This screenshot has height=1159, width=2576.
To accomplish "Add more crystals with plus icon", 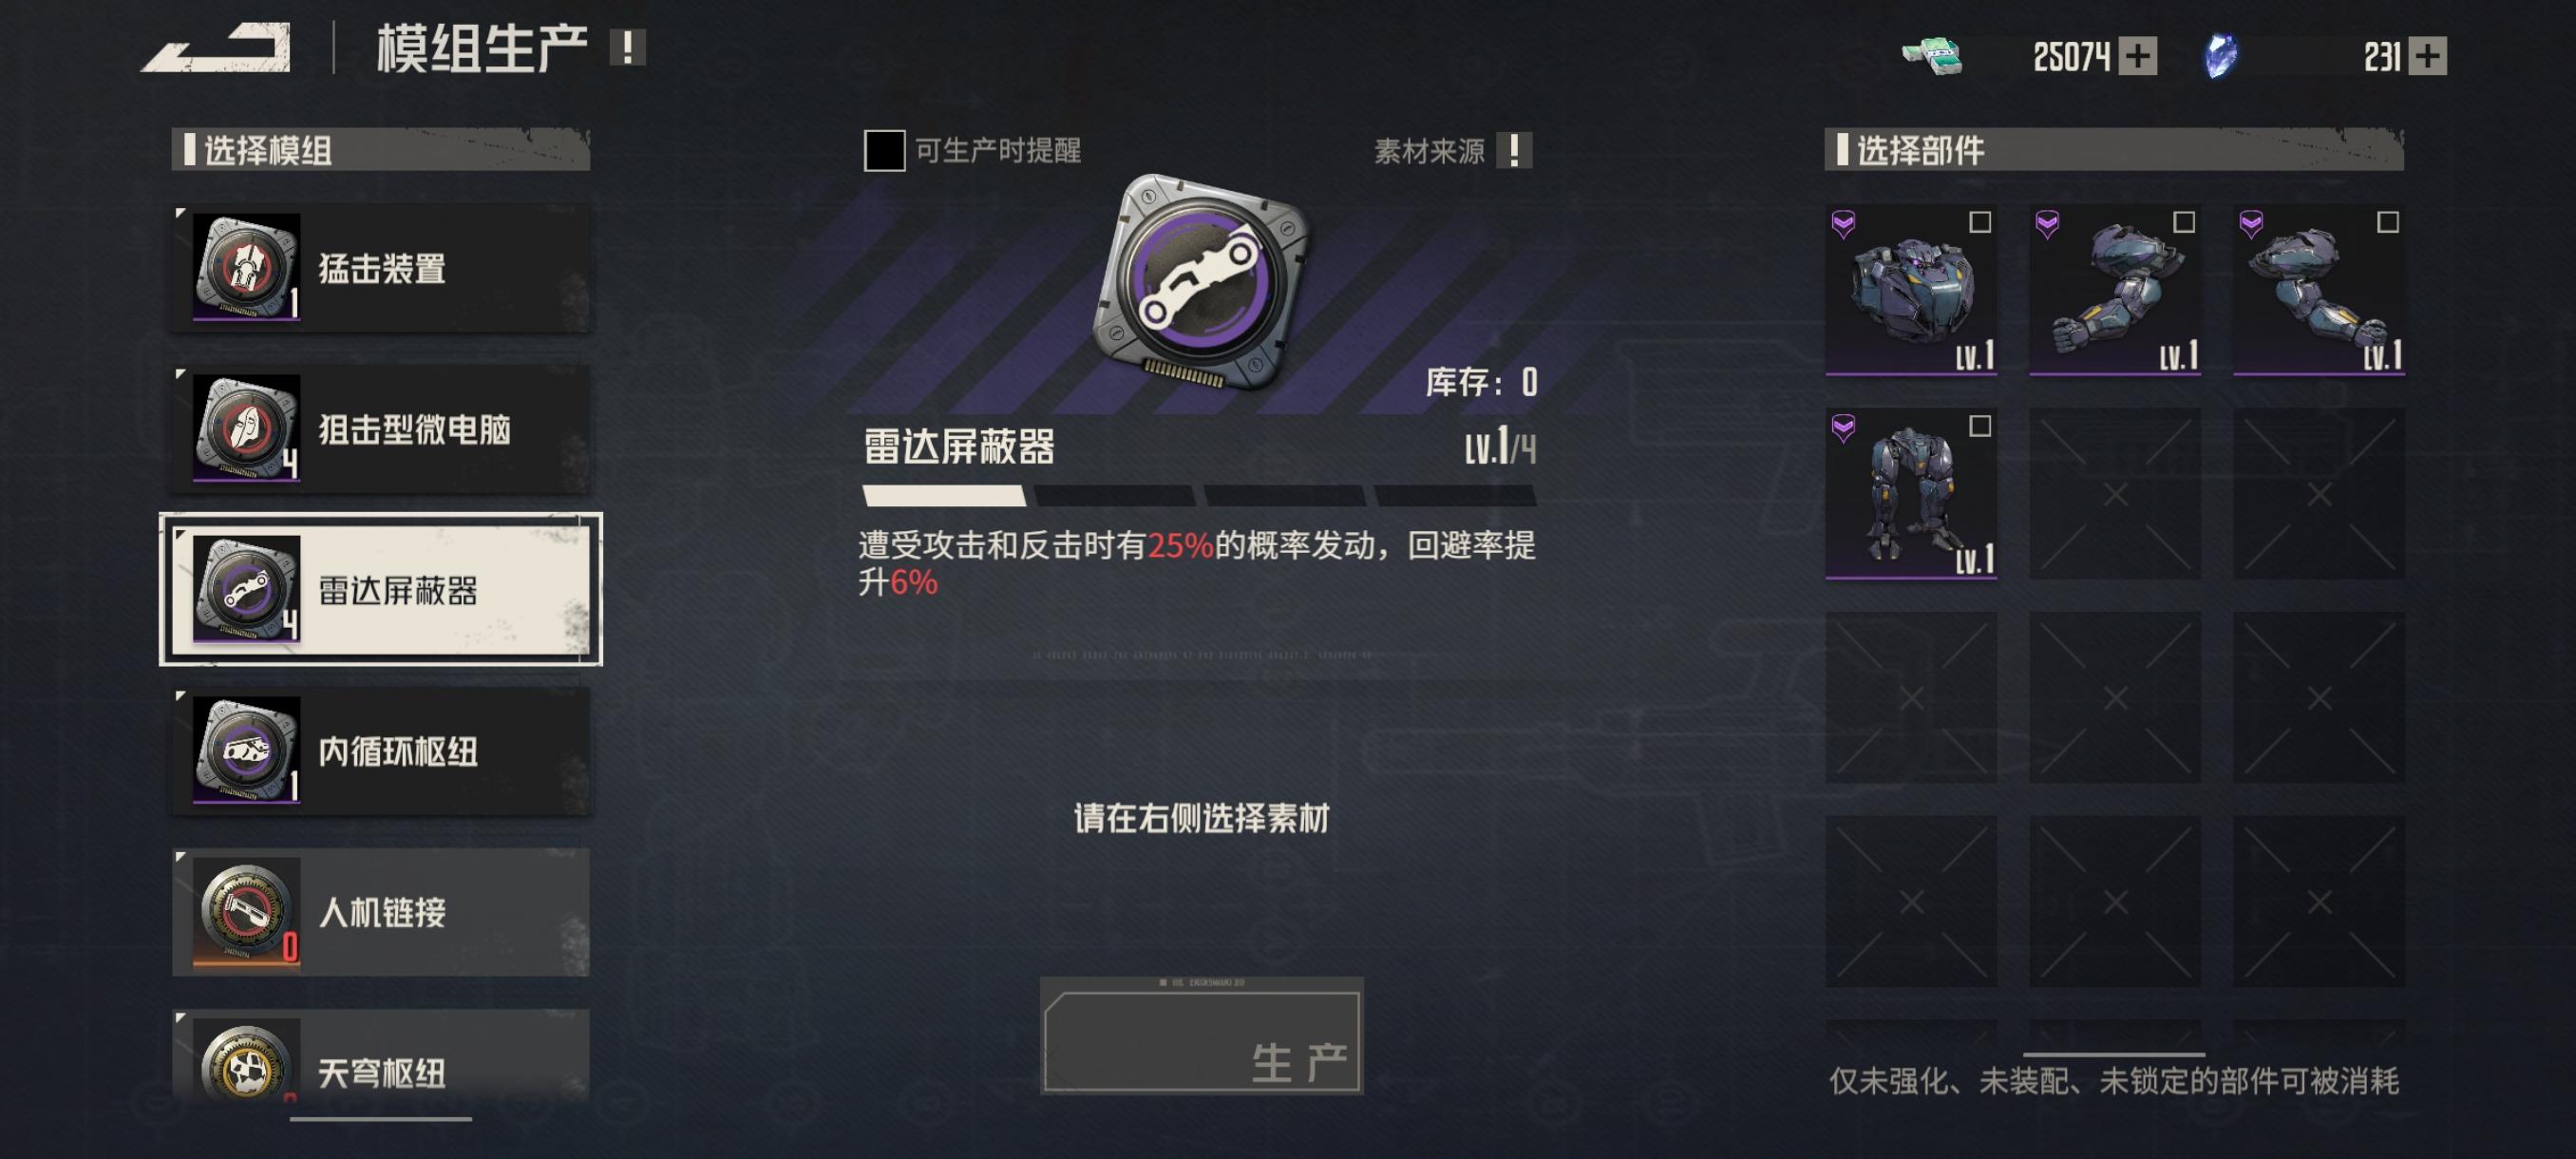I will pyautogui.click(x=2427, y=56).
